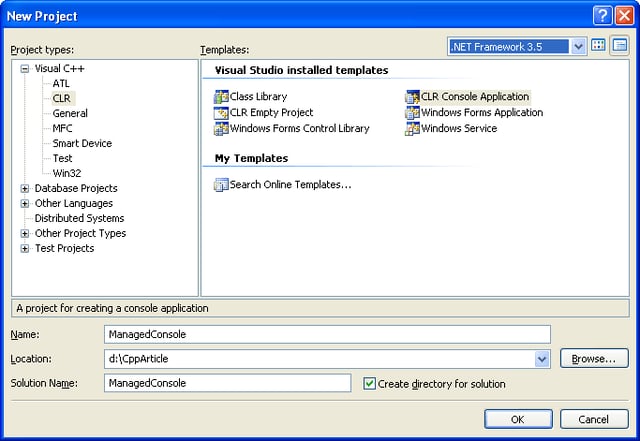
Task: Select the Test Projects label
Action: click(64, 248)
